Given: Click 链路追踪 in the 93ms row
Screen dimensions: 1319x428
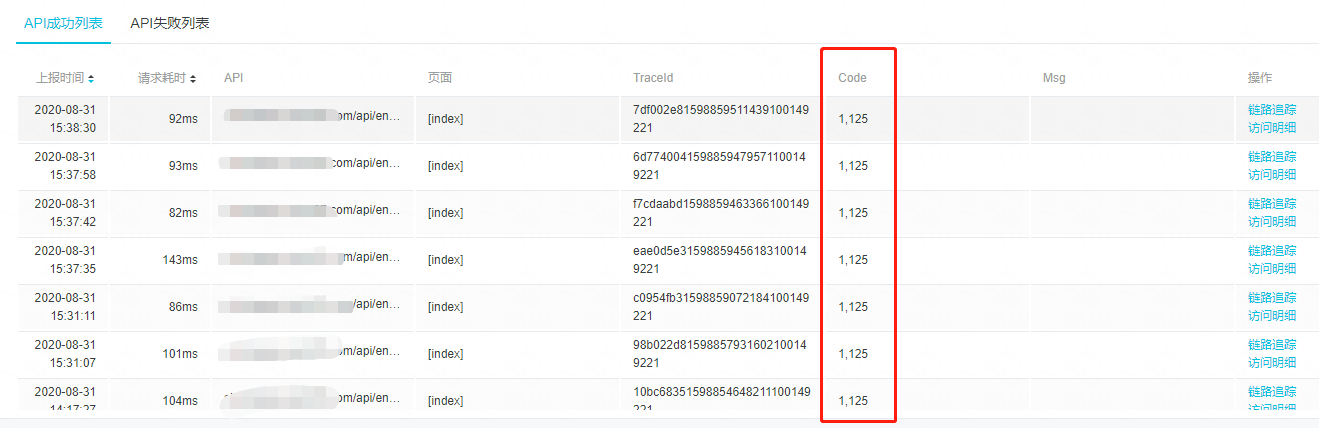Looking at the screenshot, I should coord(1272,156).
